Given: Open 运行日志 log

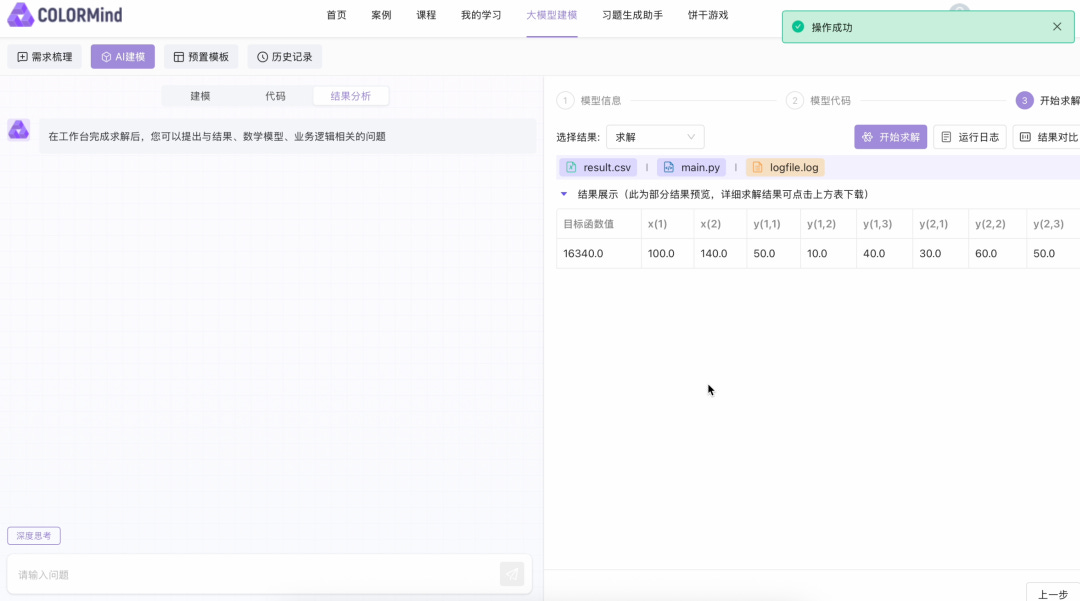Looking at the screenshot, I should [970, 137].
